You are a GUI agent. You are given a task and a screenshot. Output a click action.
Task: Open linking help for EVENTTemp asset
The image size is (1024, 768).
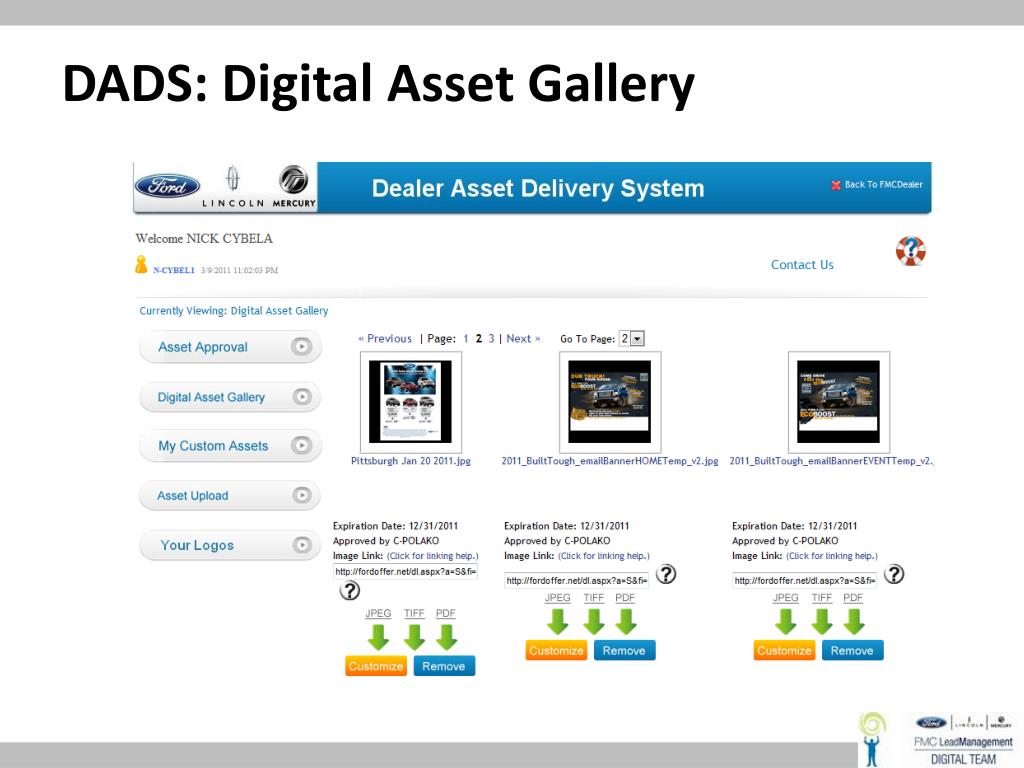click(831, 556)
